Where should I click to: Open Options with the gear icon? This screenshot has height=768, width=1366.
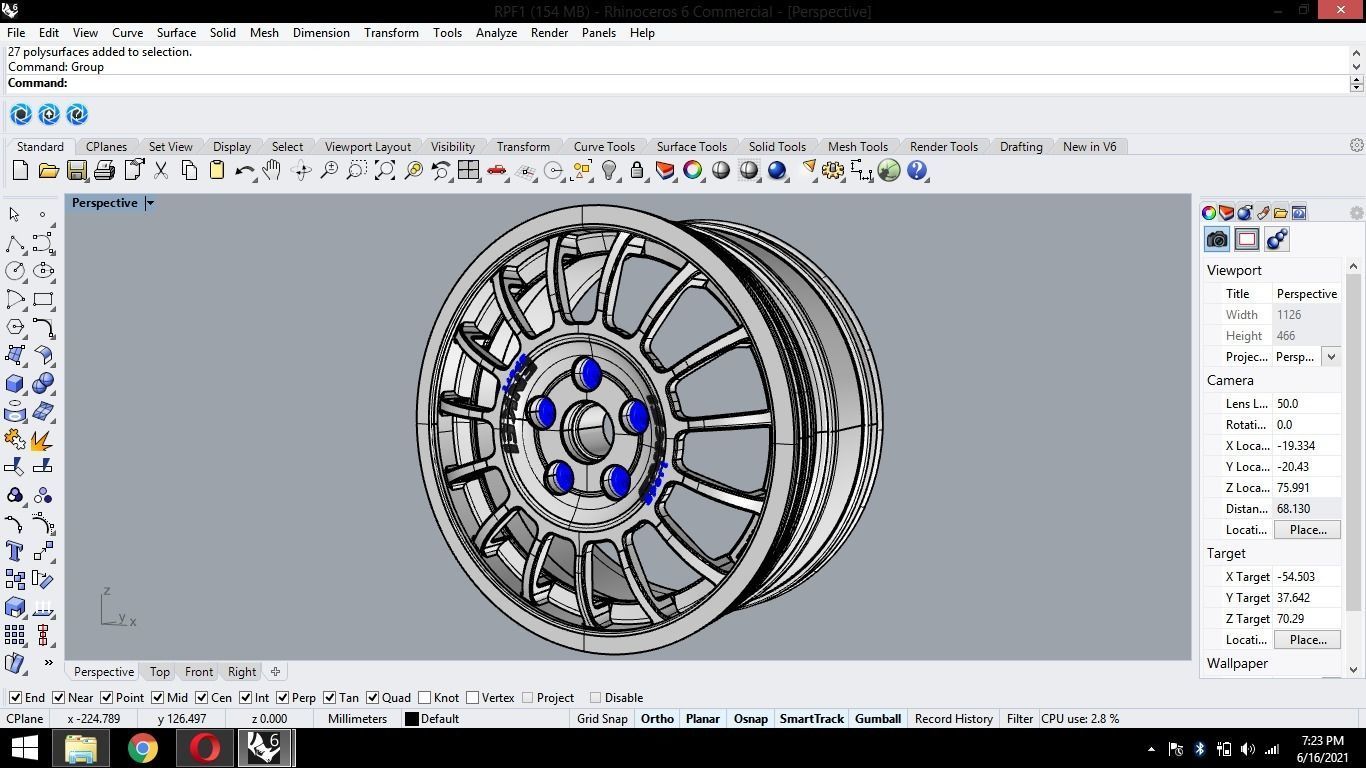tap(833, 171)
